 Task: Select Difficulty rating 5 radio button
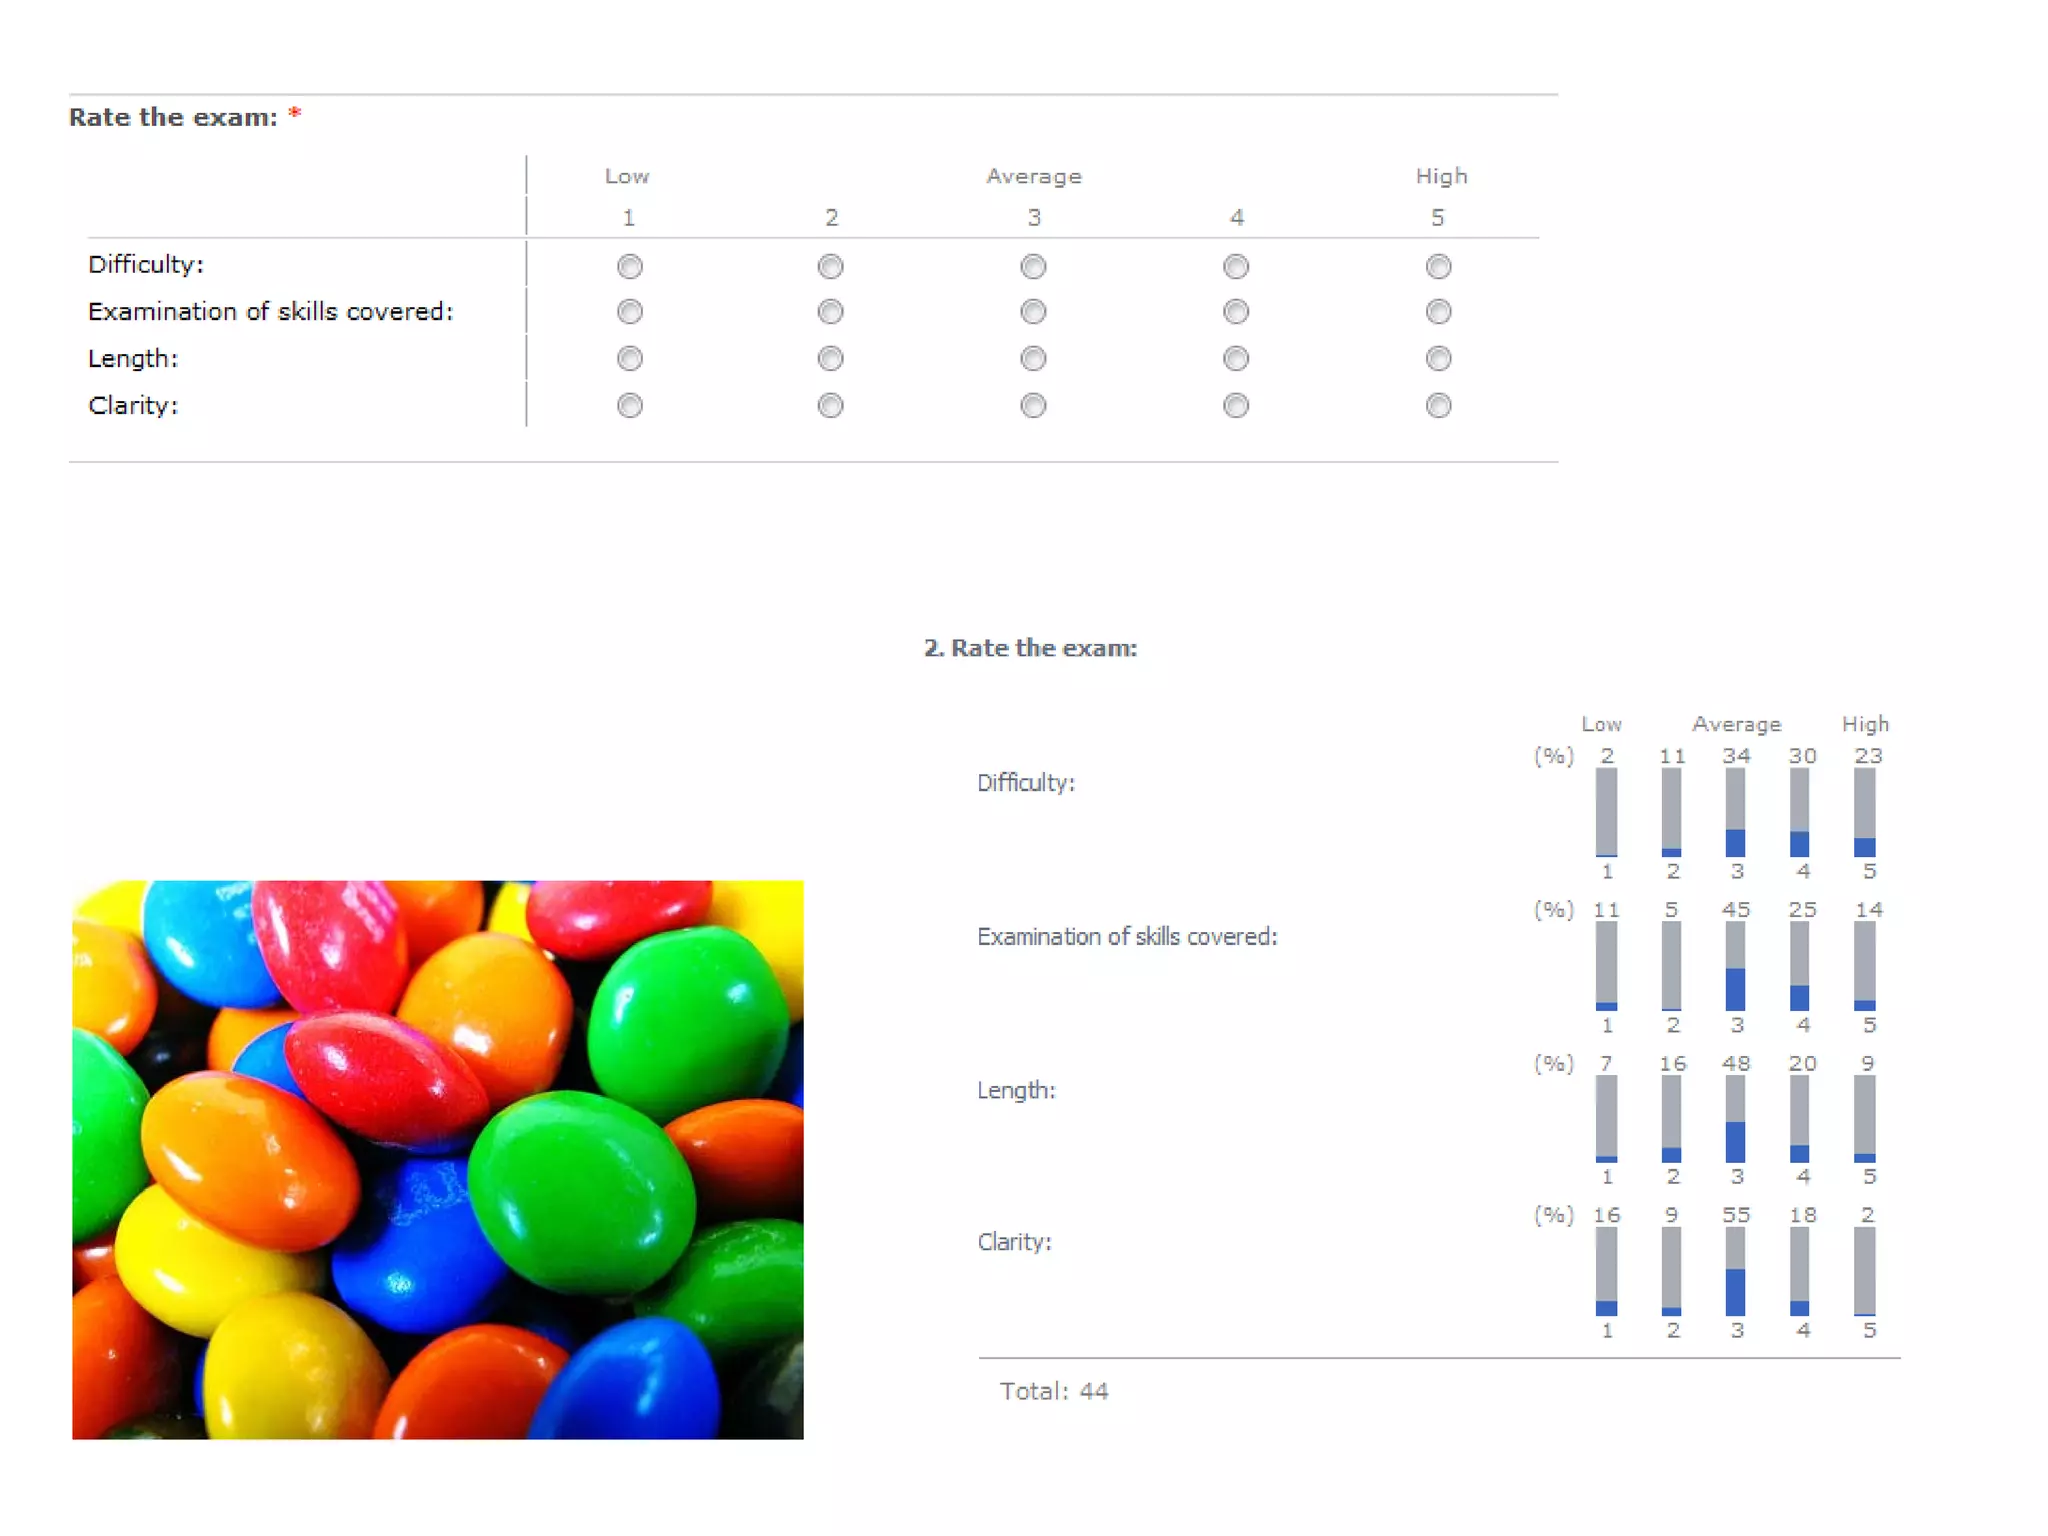pos(1438,266)
